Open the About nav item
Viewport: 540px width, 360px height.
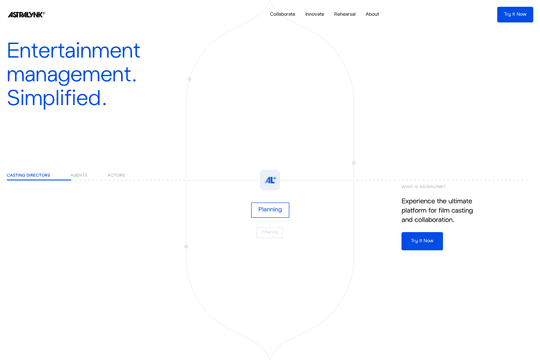(372, 14)
